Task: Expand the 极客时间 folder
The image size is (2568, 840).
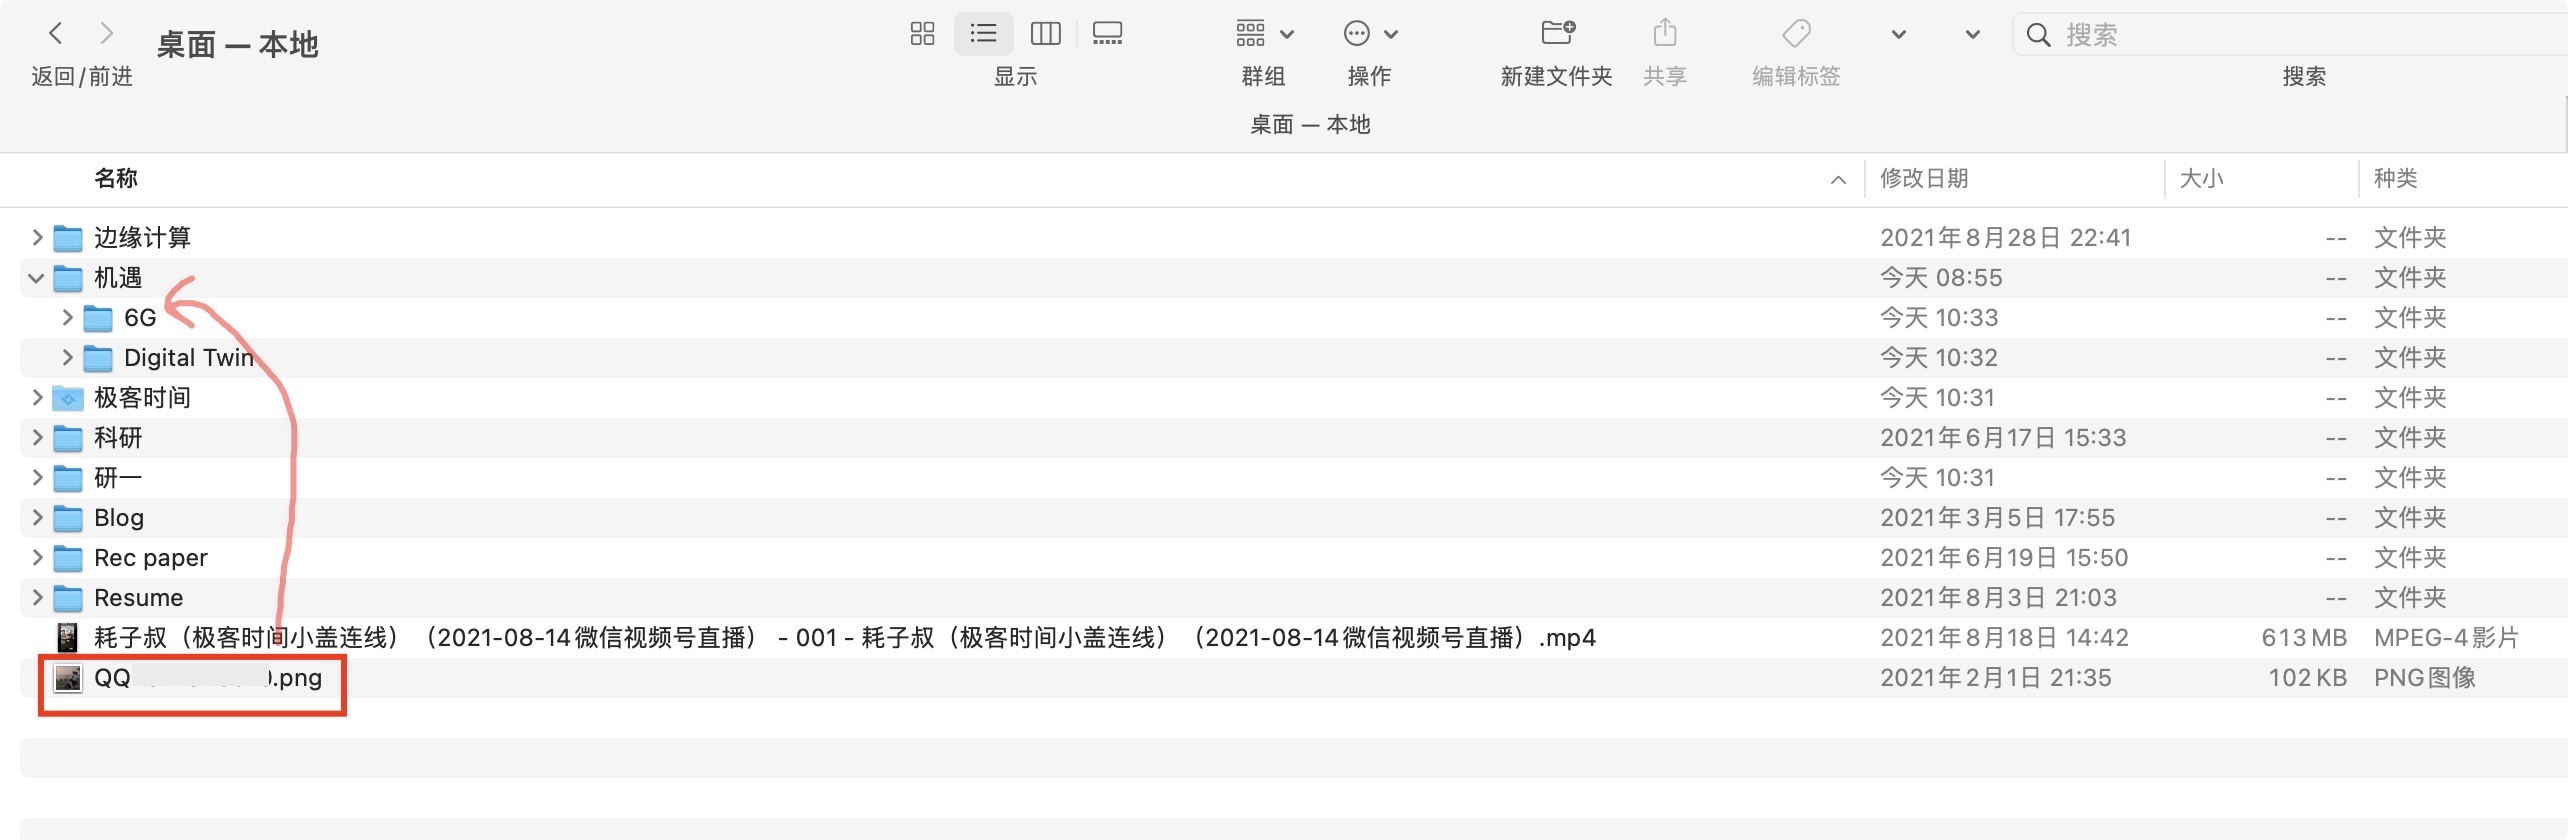Action: tap(37, 397)
